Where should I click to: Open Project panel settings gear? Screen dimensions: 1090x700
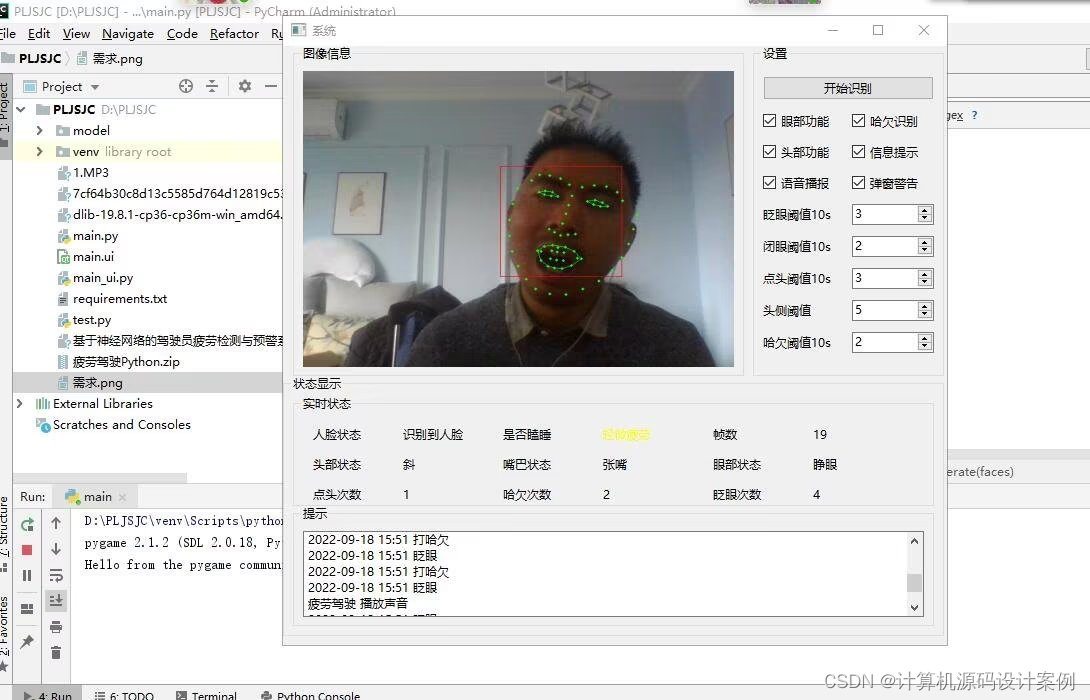click(245, 86)
